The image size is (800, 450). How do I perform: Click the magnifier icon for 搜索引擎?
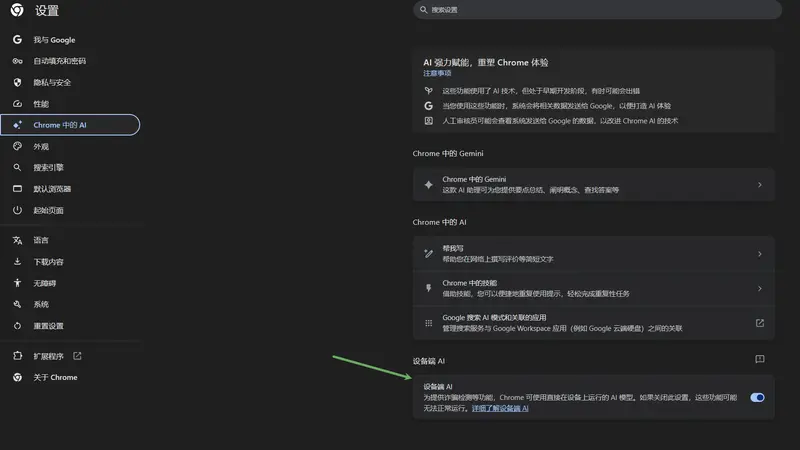17,167
